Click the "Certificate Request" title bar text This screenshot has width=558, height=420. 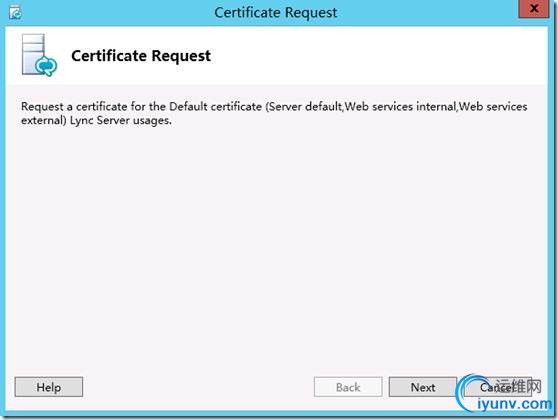tap(275, 13)
